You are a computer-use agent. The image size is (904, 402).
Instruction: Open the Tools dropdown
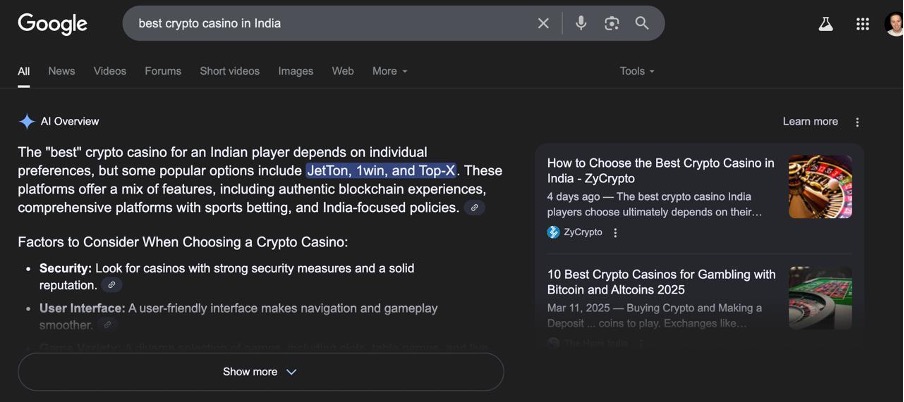[637, 71]
